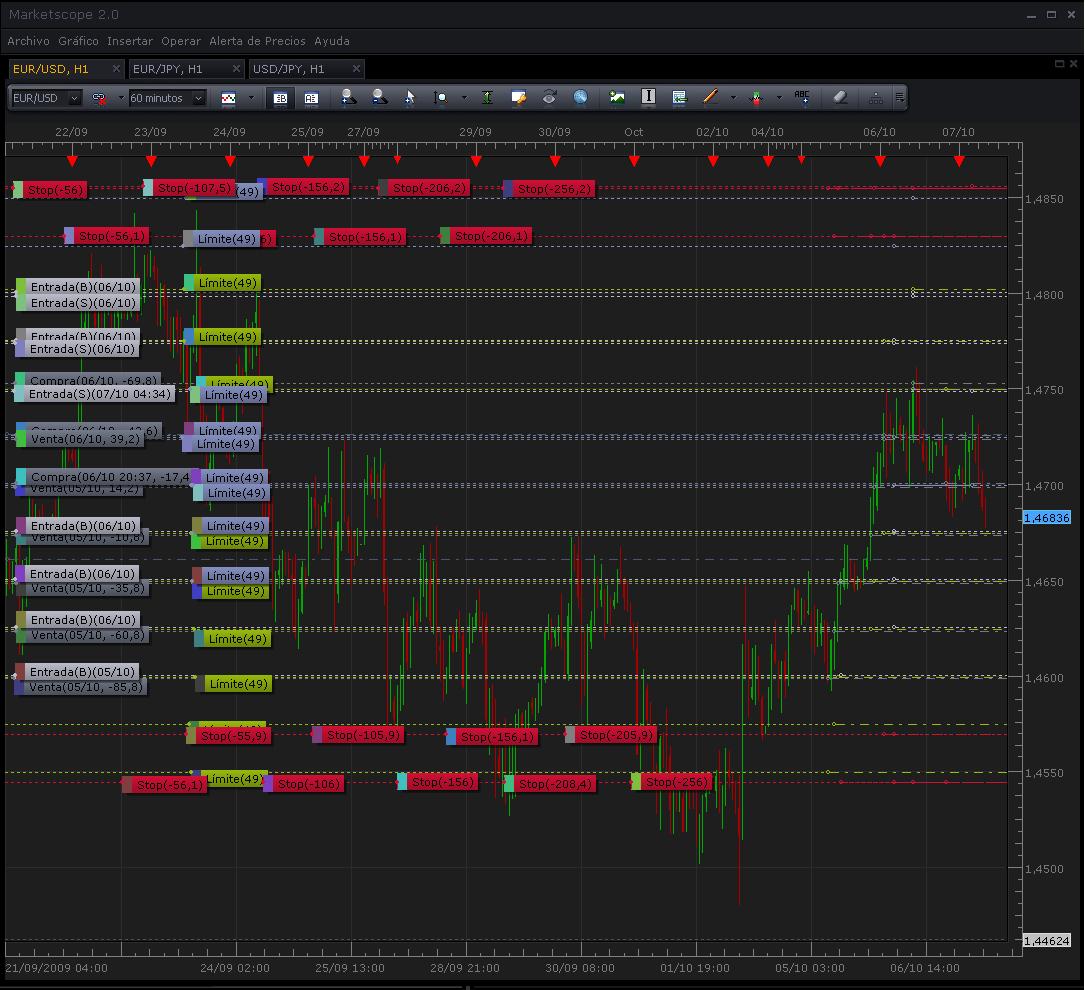
Task: Click the table with green arrow icon
Action: coord(680,98)
